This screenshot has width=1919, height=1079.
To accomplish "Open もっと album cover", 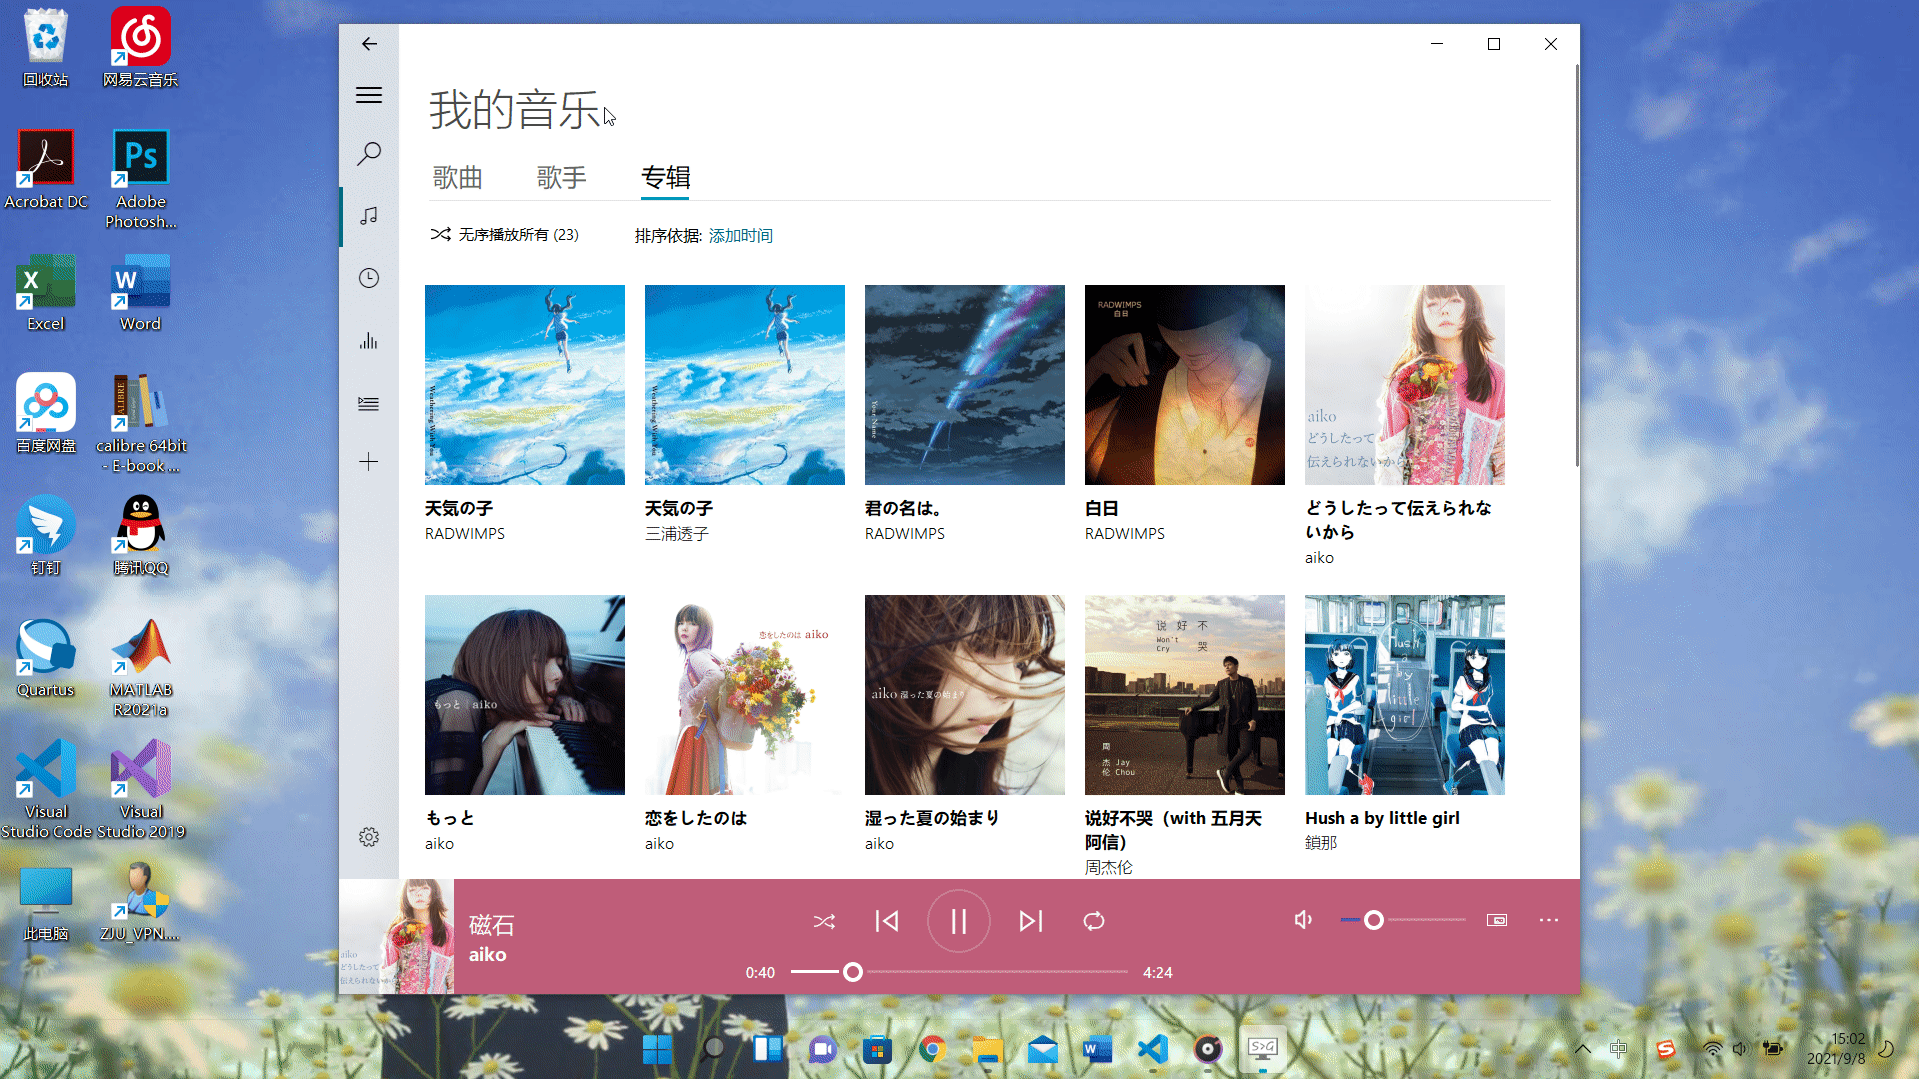I will 525,695.
